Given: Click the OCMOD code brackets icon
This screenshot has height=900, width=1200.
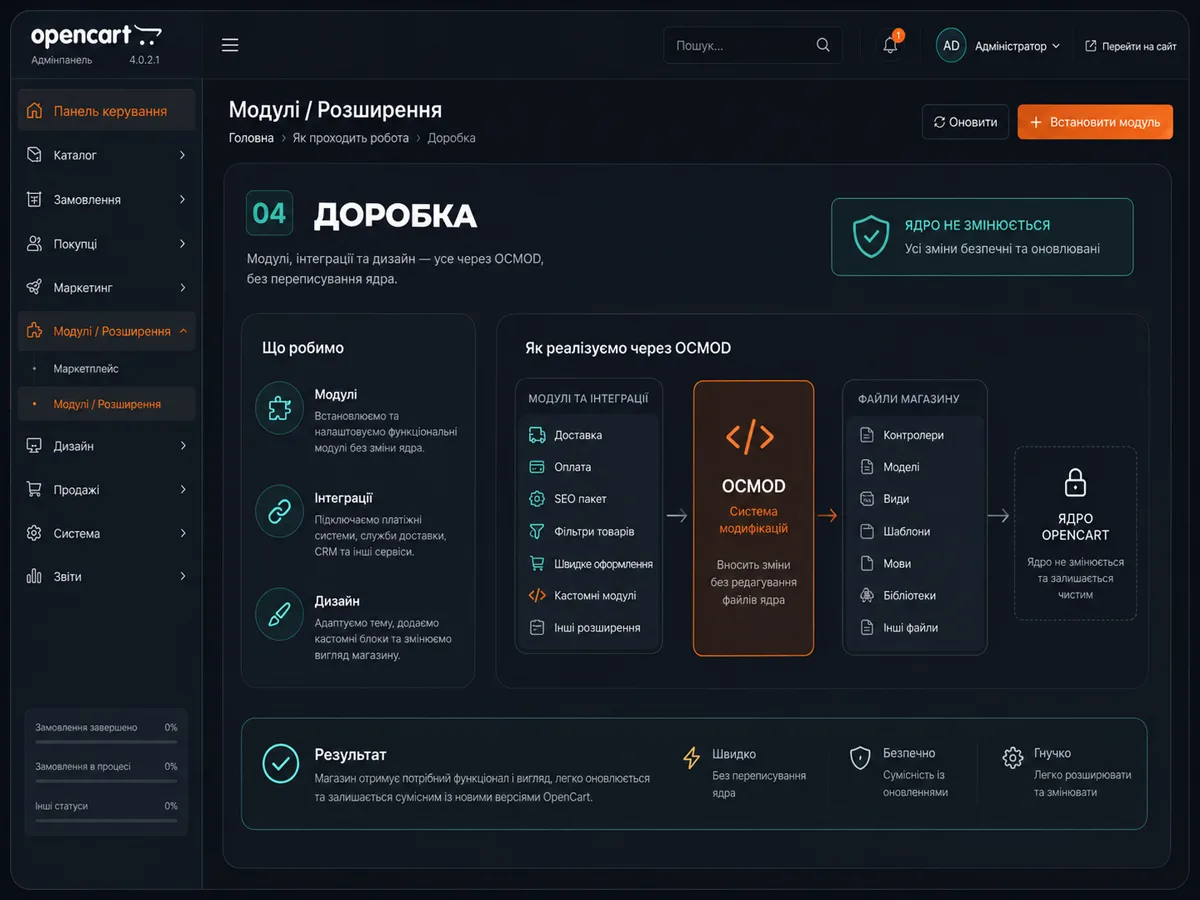Looking at the screenshot, I should [x=750, y=436].
